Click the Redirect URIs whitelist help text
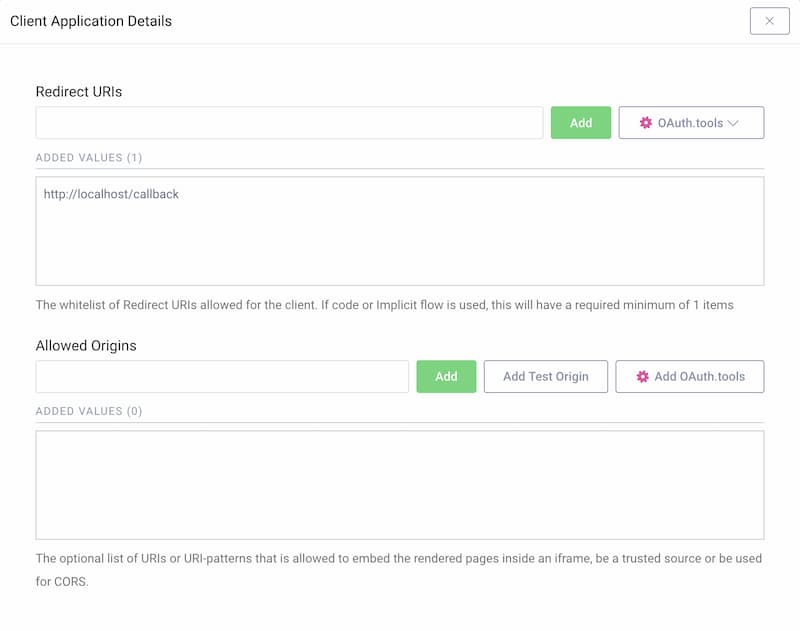This screenshot has width=800, height=631. pos(384,305)
